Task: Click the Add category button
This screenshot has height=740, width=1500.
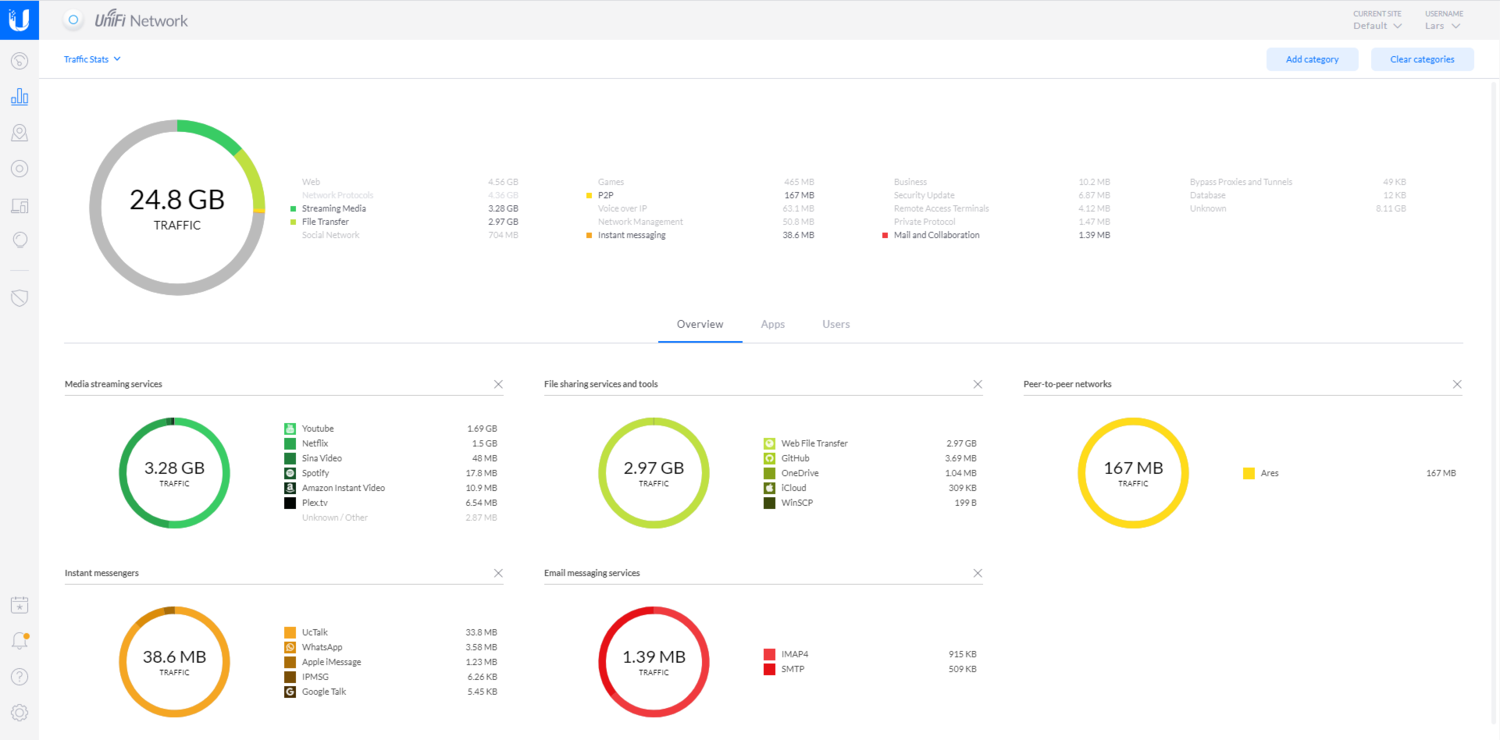Action: click(1311, 58)
